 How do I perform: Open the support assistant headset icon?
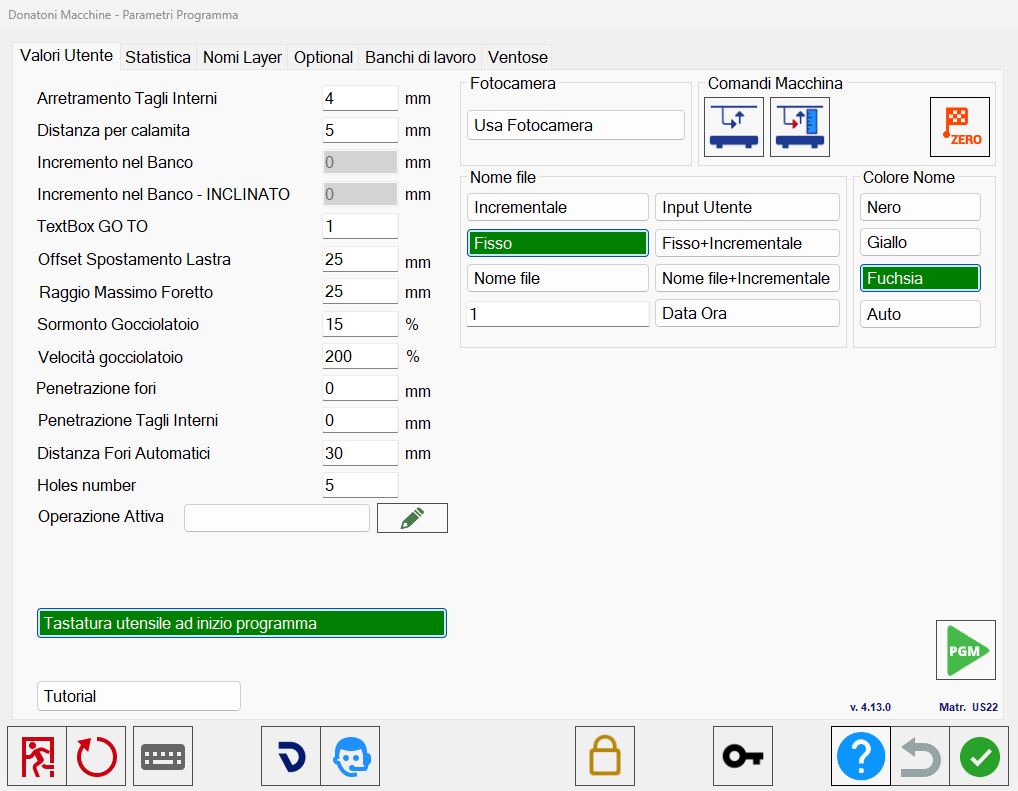point(351,756)
